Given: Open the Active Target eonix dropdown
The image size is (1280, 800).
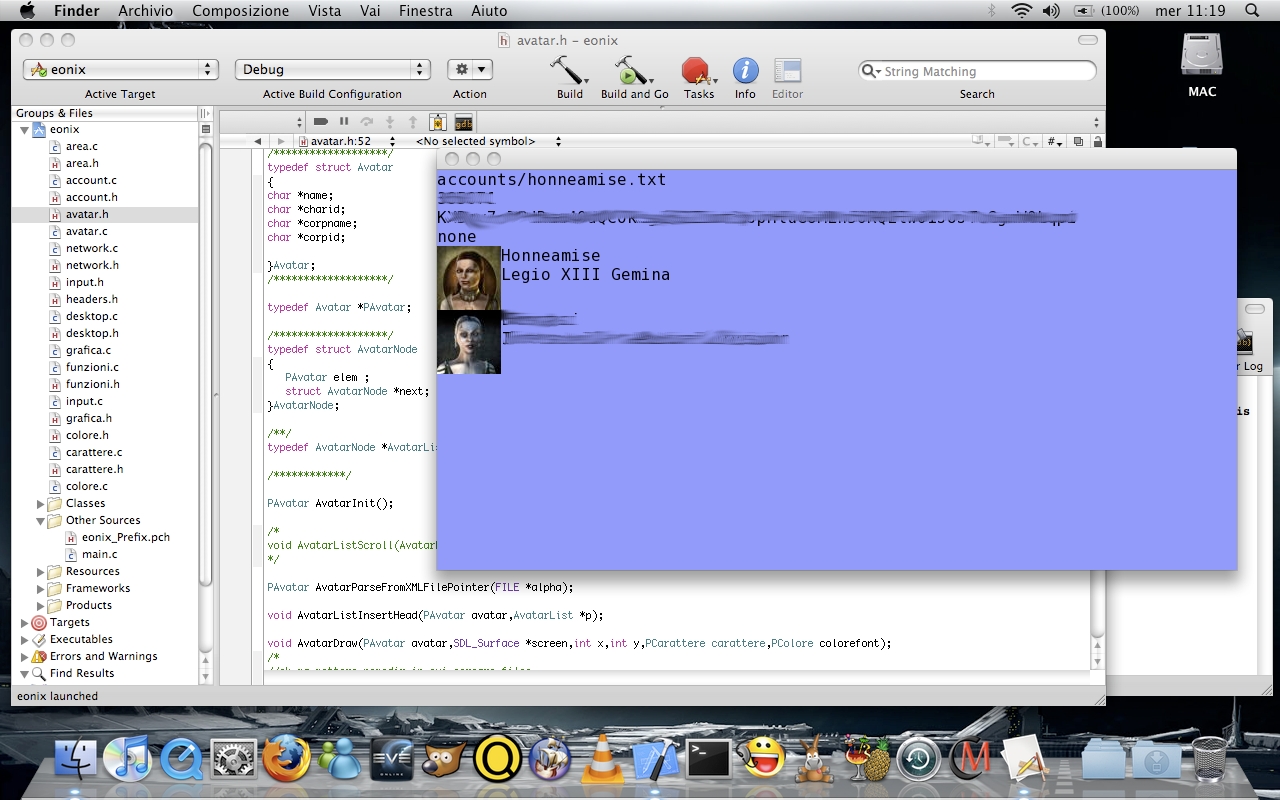Looking at the screenshot, I should click(120, 70).
